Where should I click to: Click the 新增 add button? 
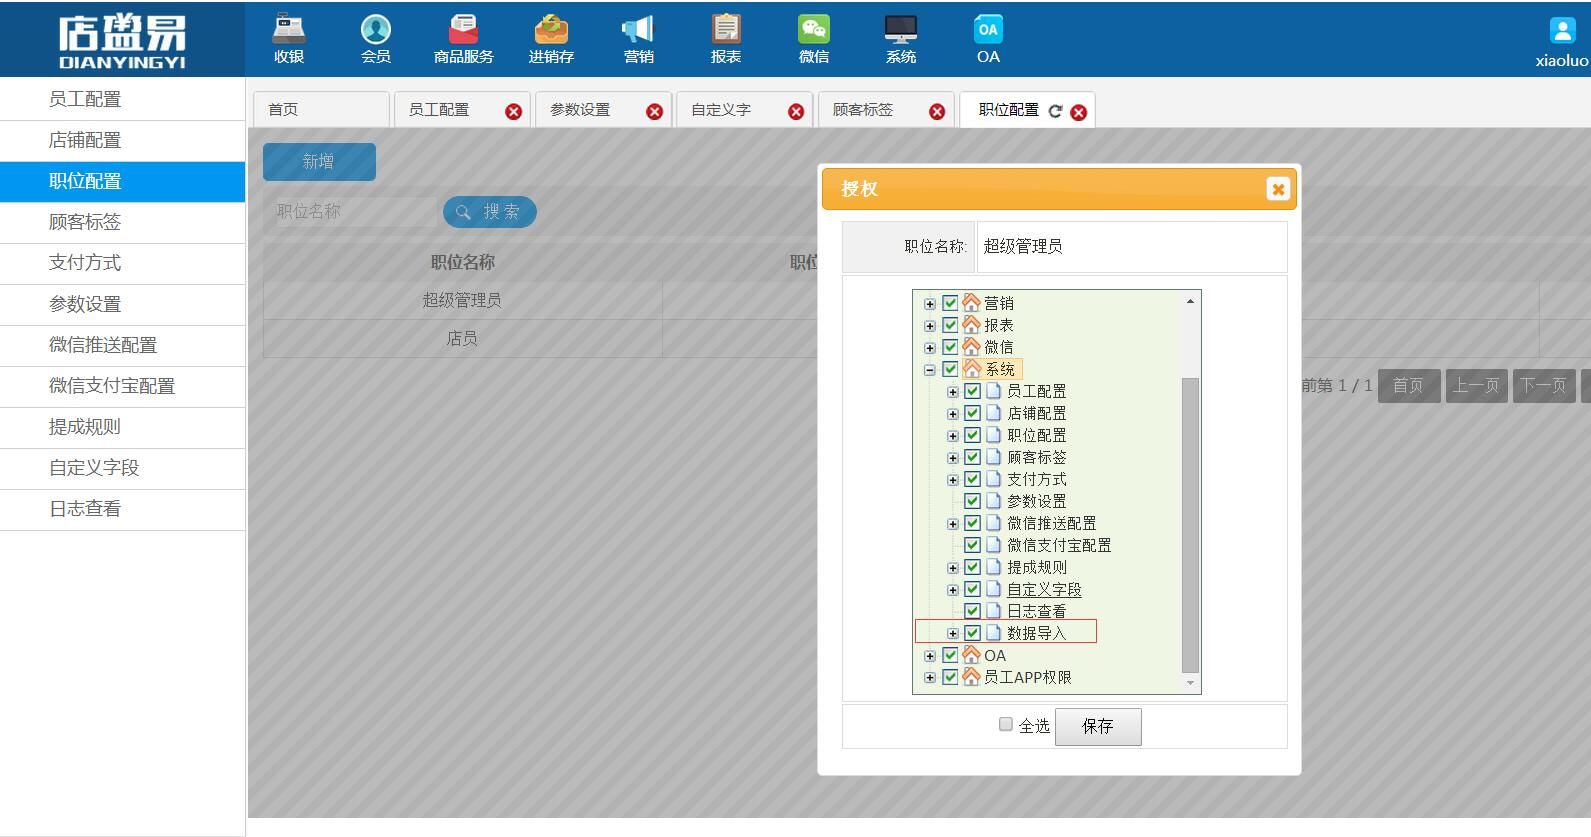319,161
